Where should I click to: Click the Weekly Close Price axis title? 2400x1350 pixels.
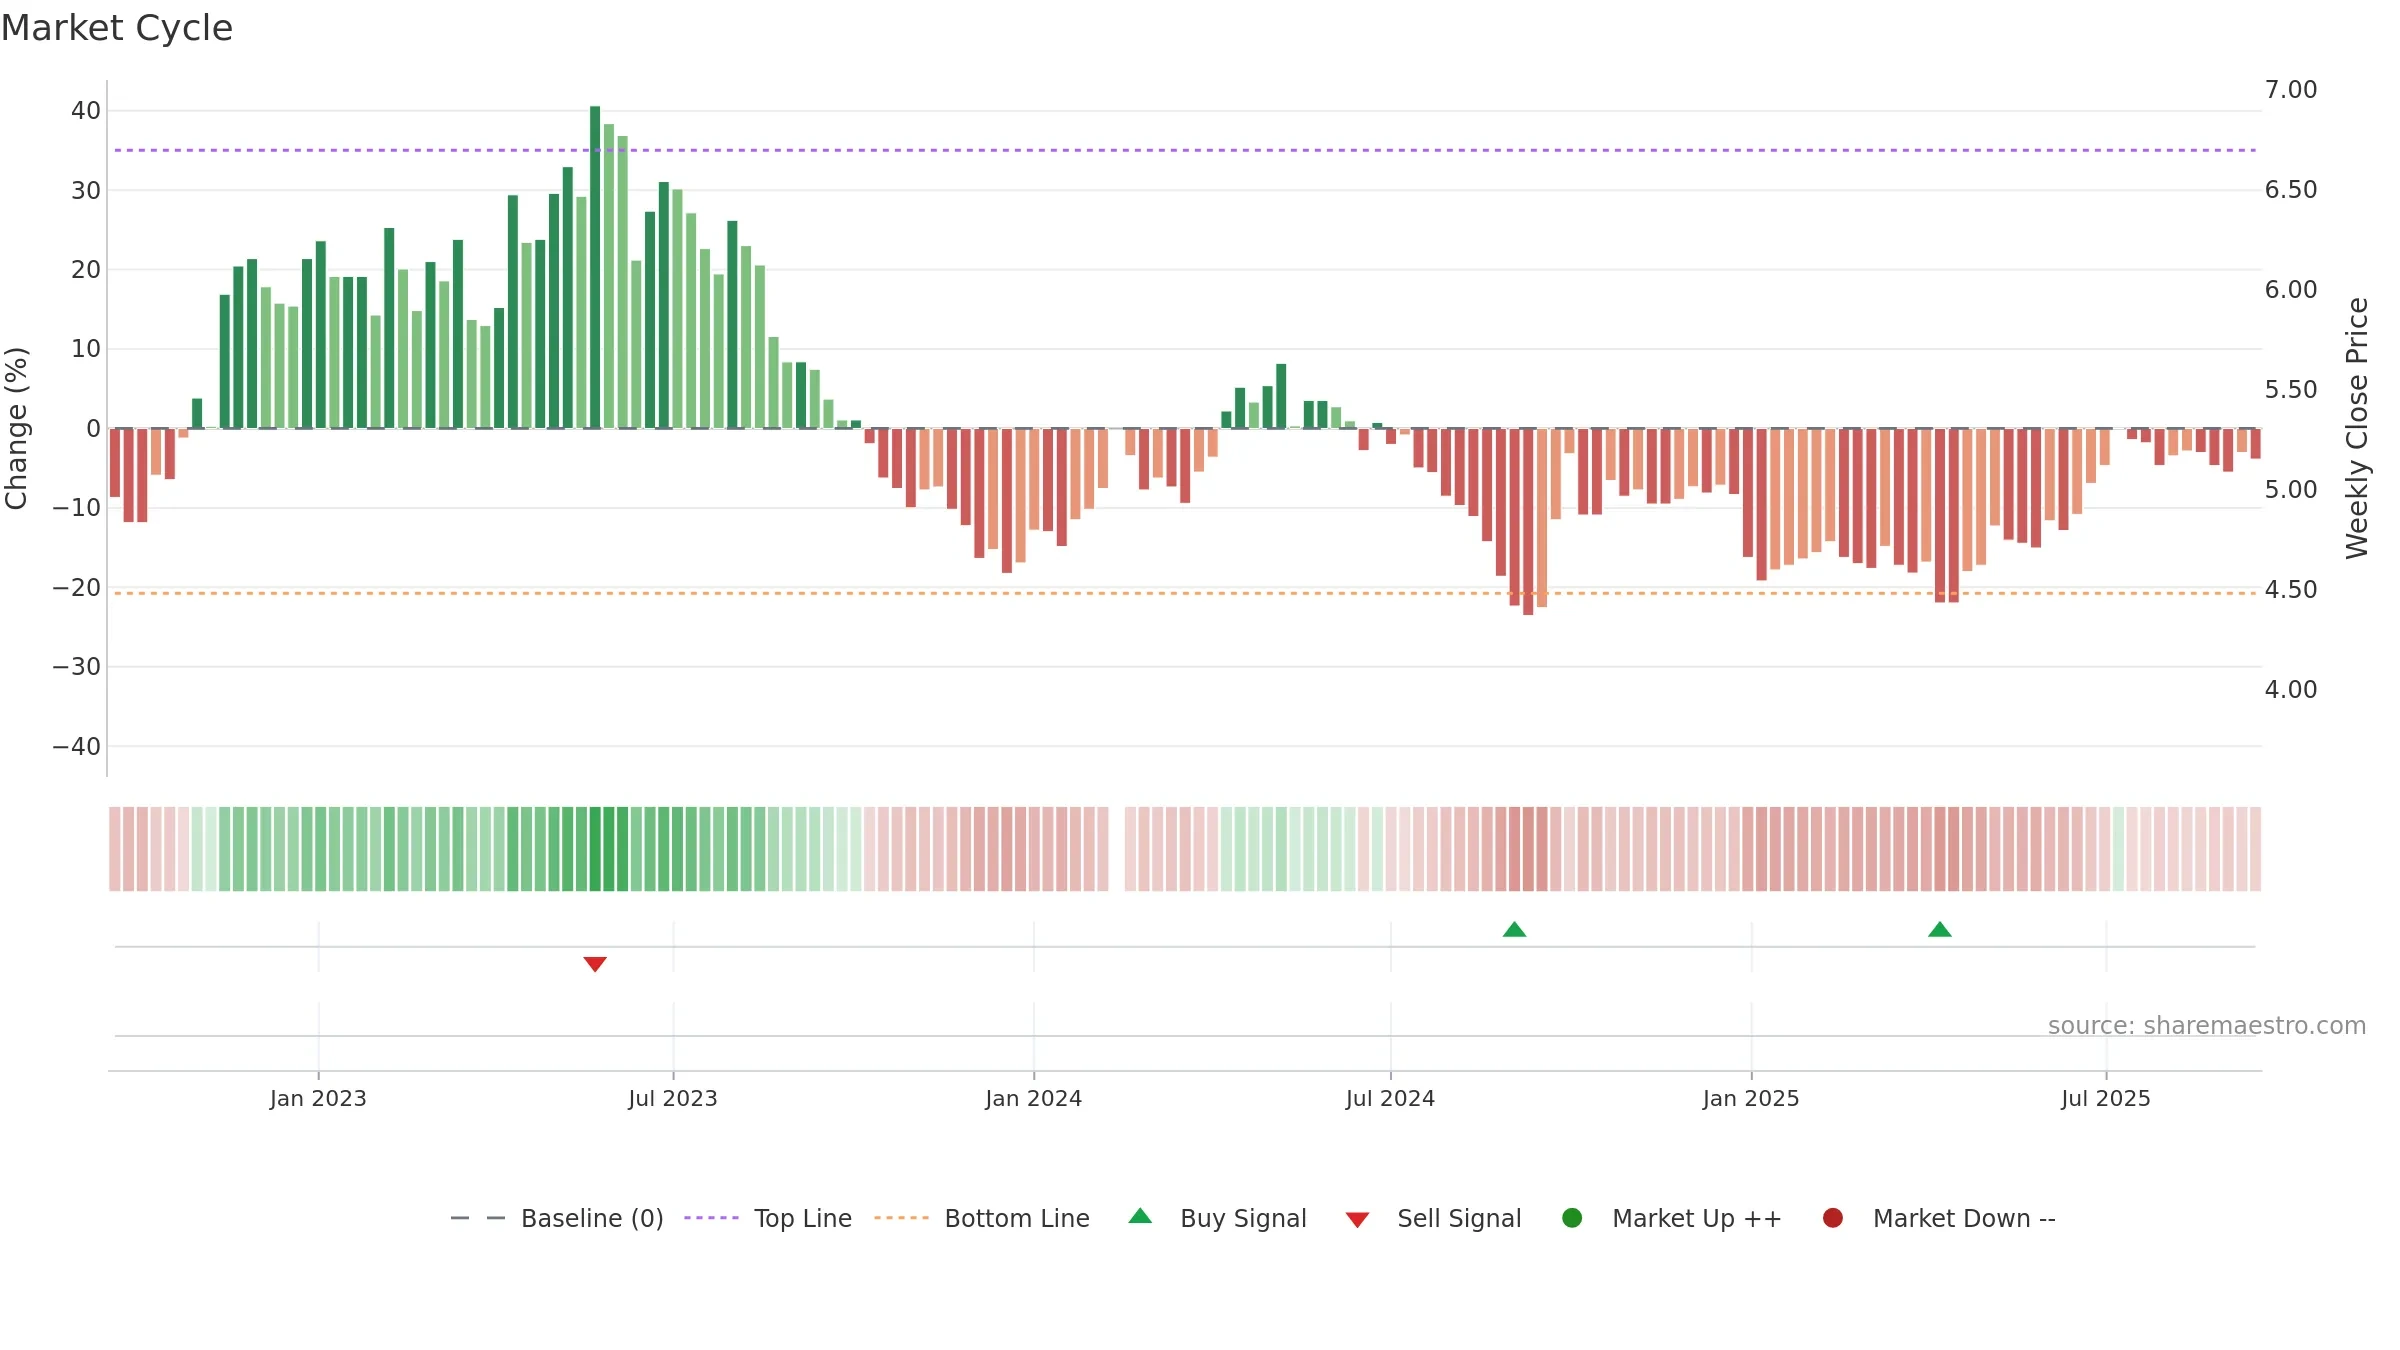click(2357, 428)
